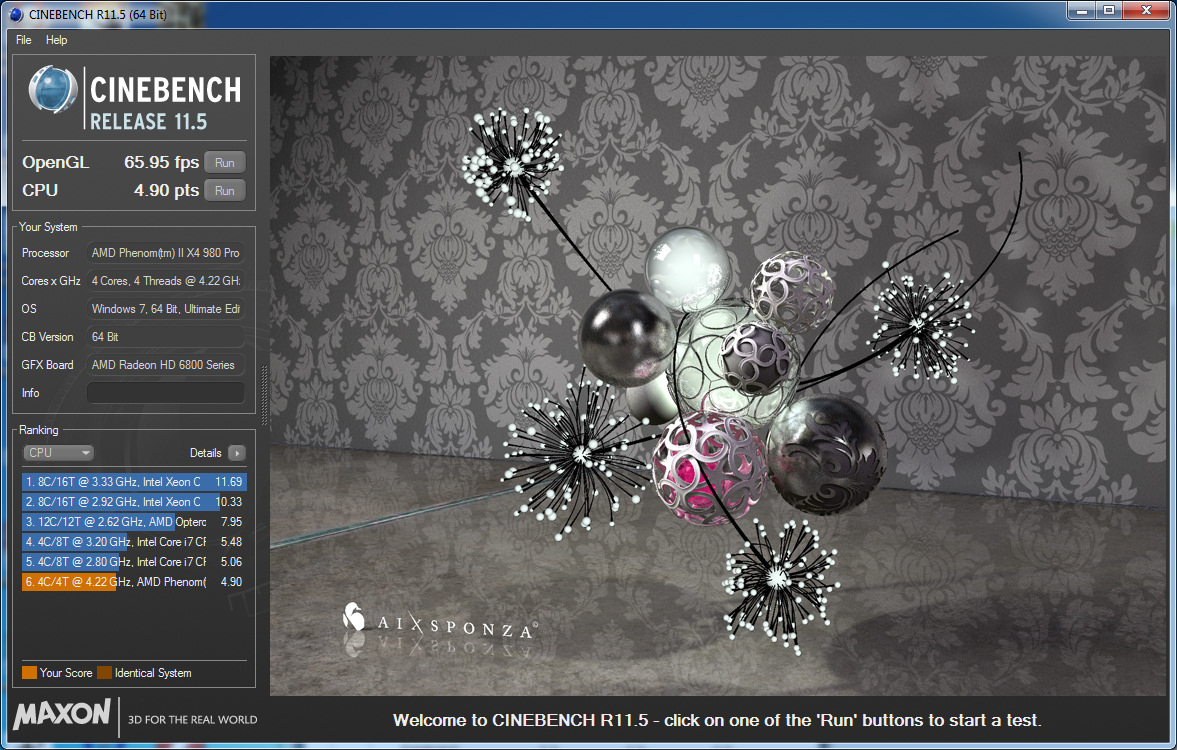Click the Aixsponza logo in the render
Viewport: 1177px width, 750px height.
(439, 625)
